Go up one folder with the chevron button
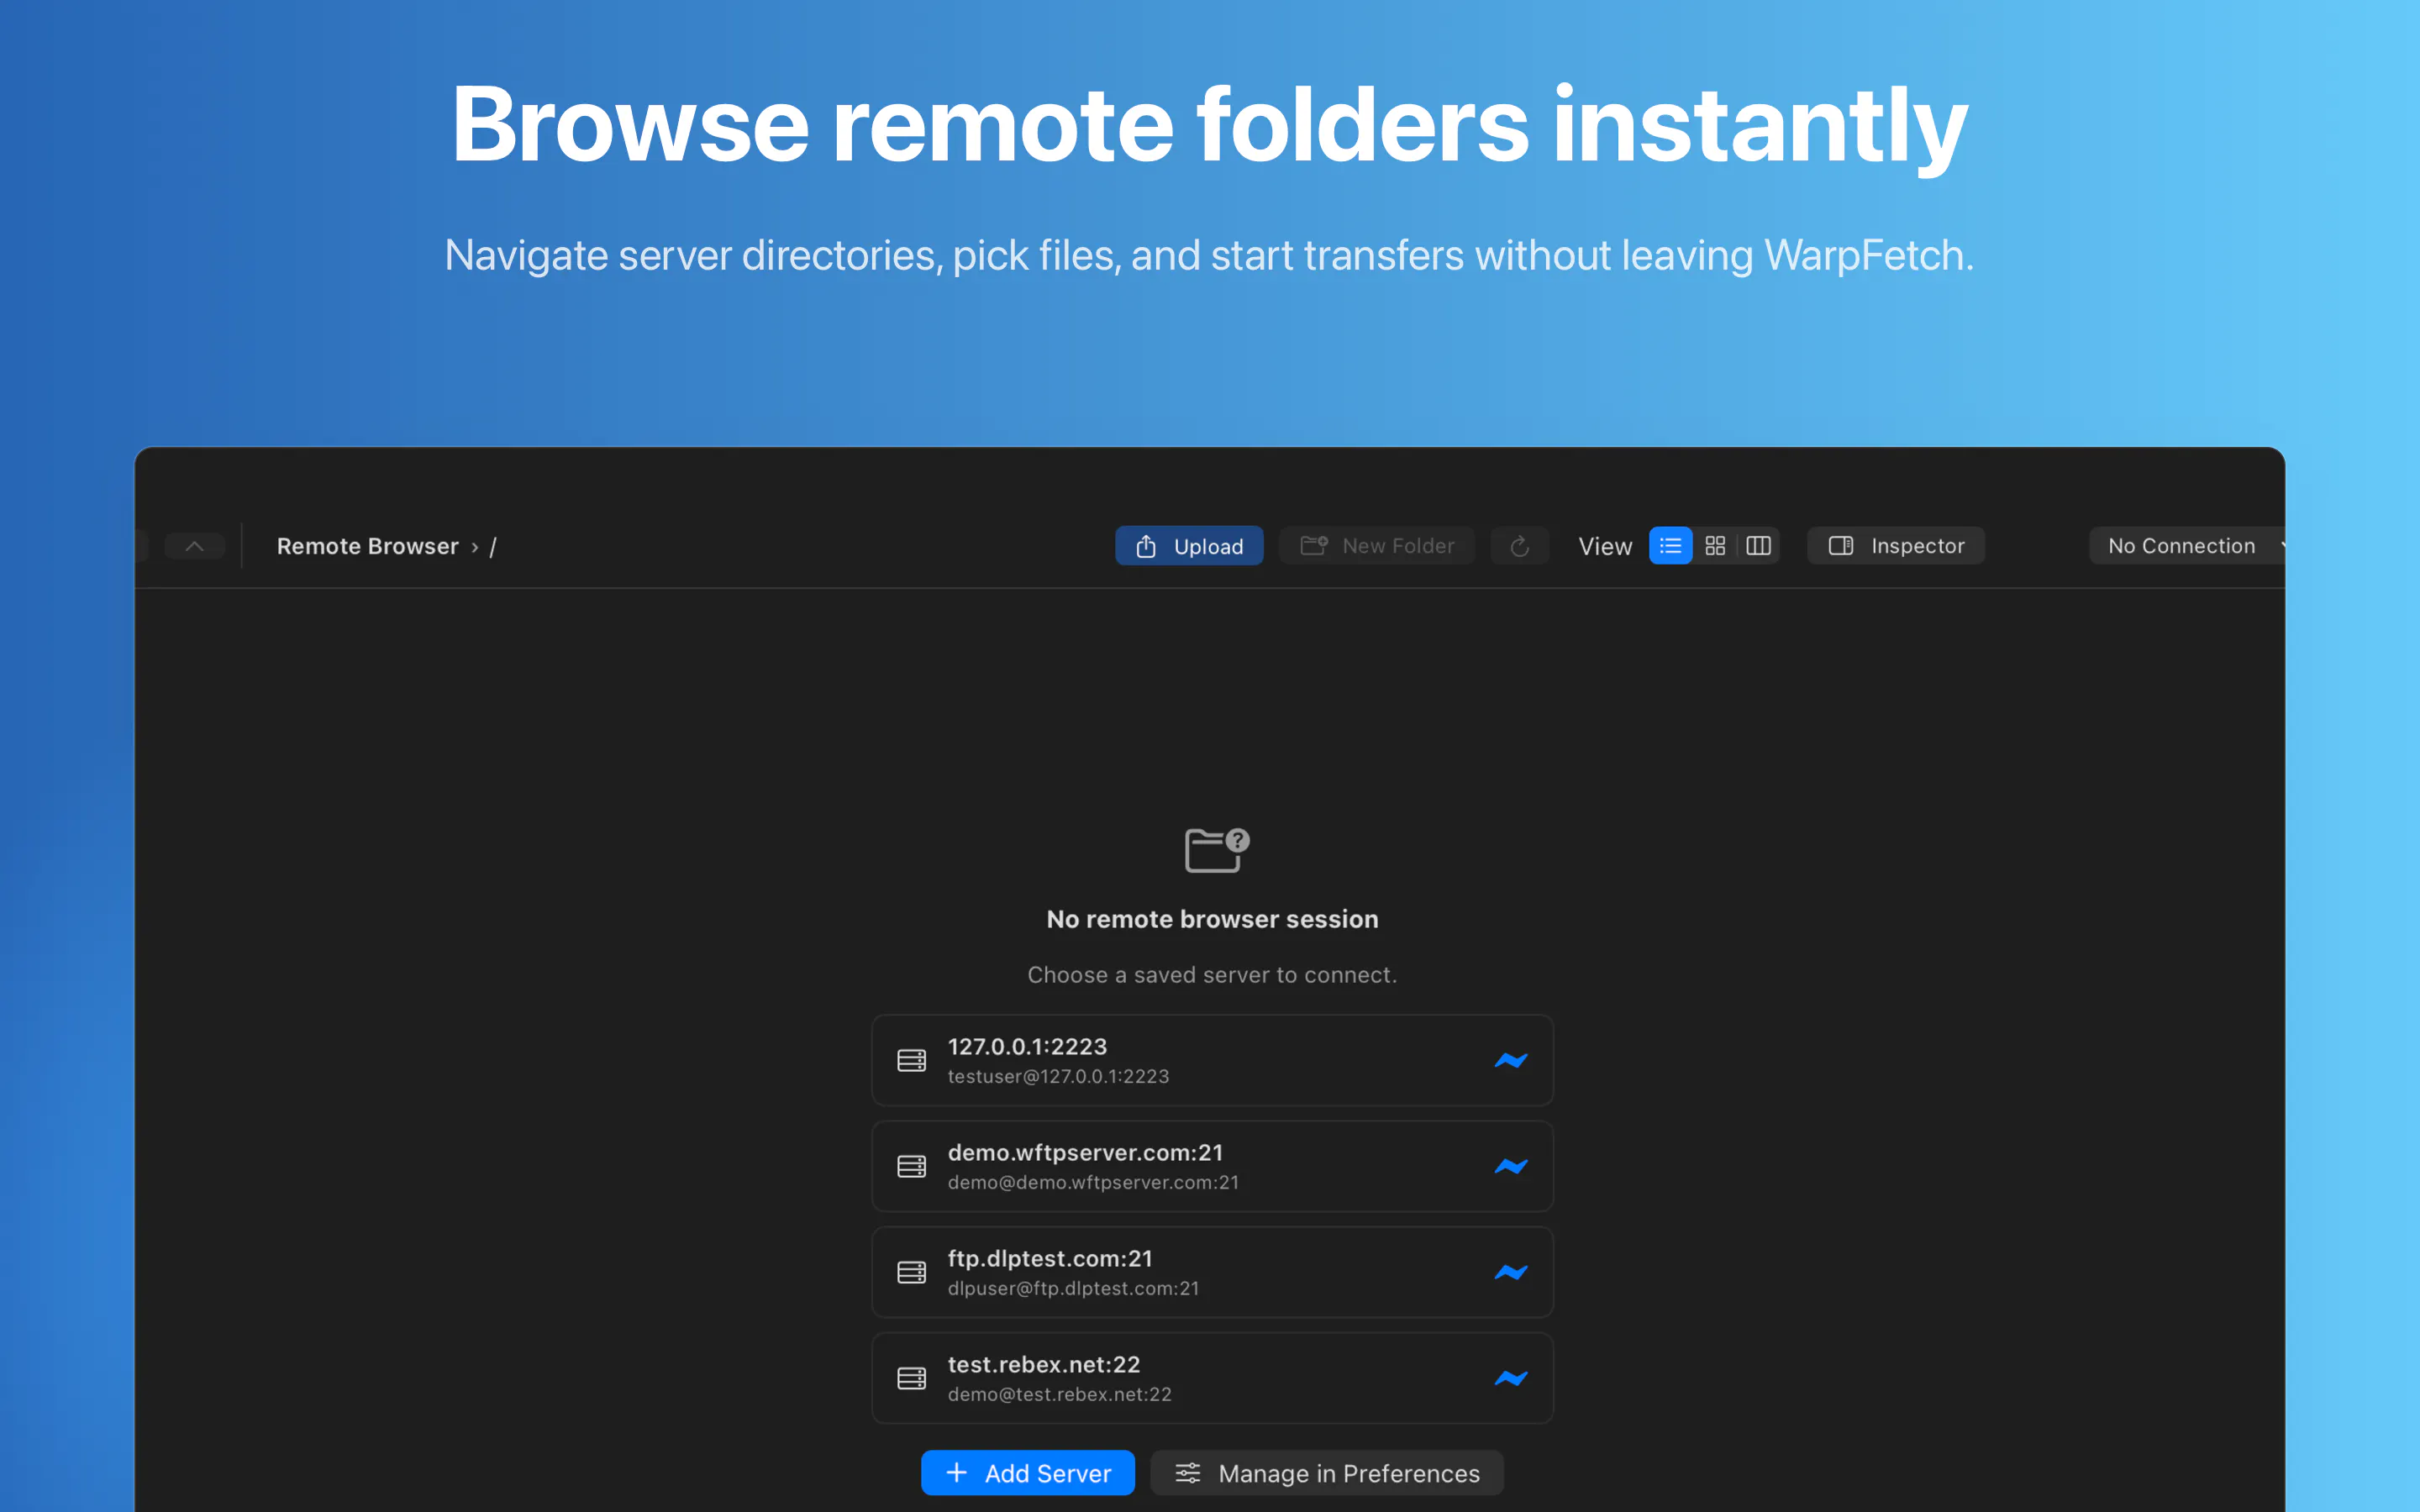Screen dimensions: 2420x1512 tap(195, 546)
